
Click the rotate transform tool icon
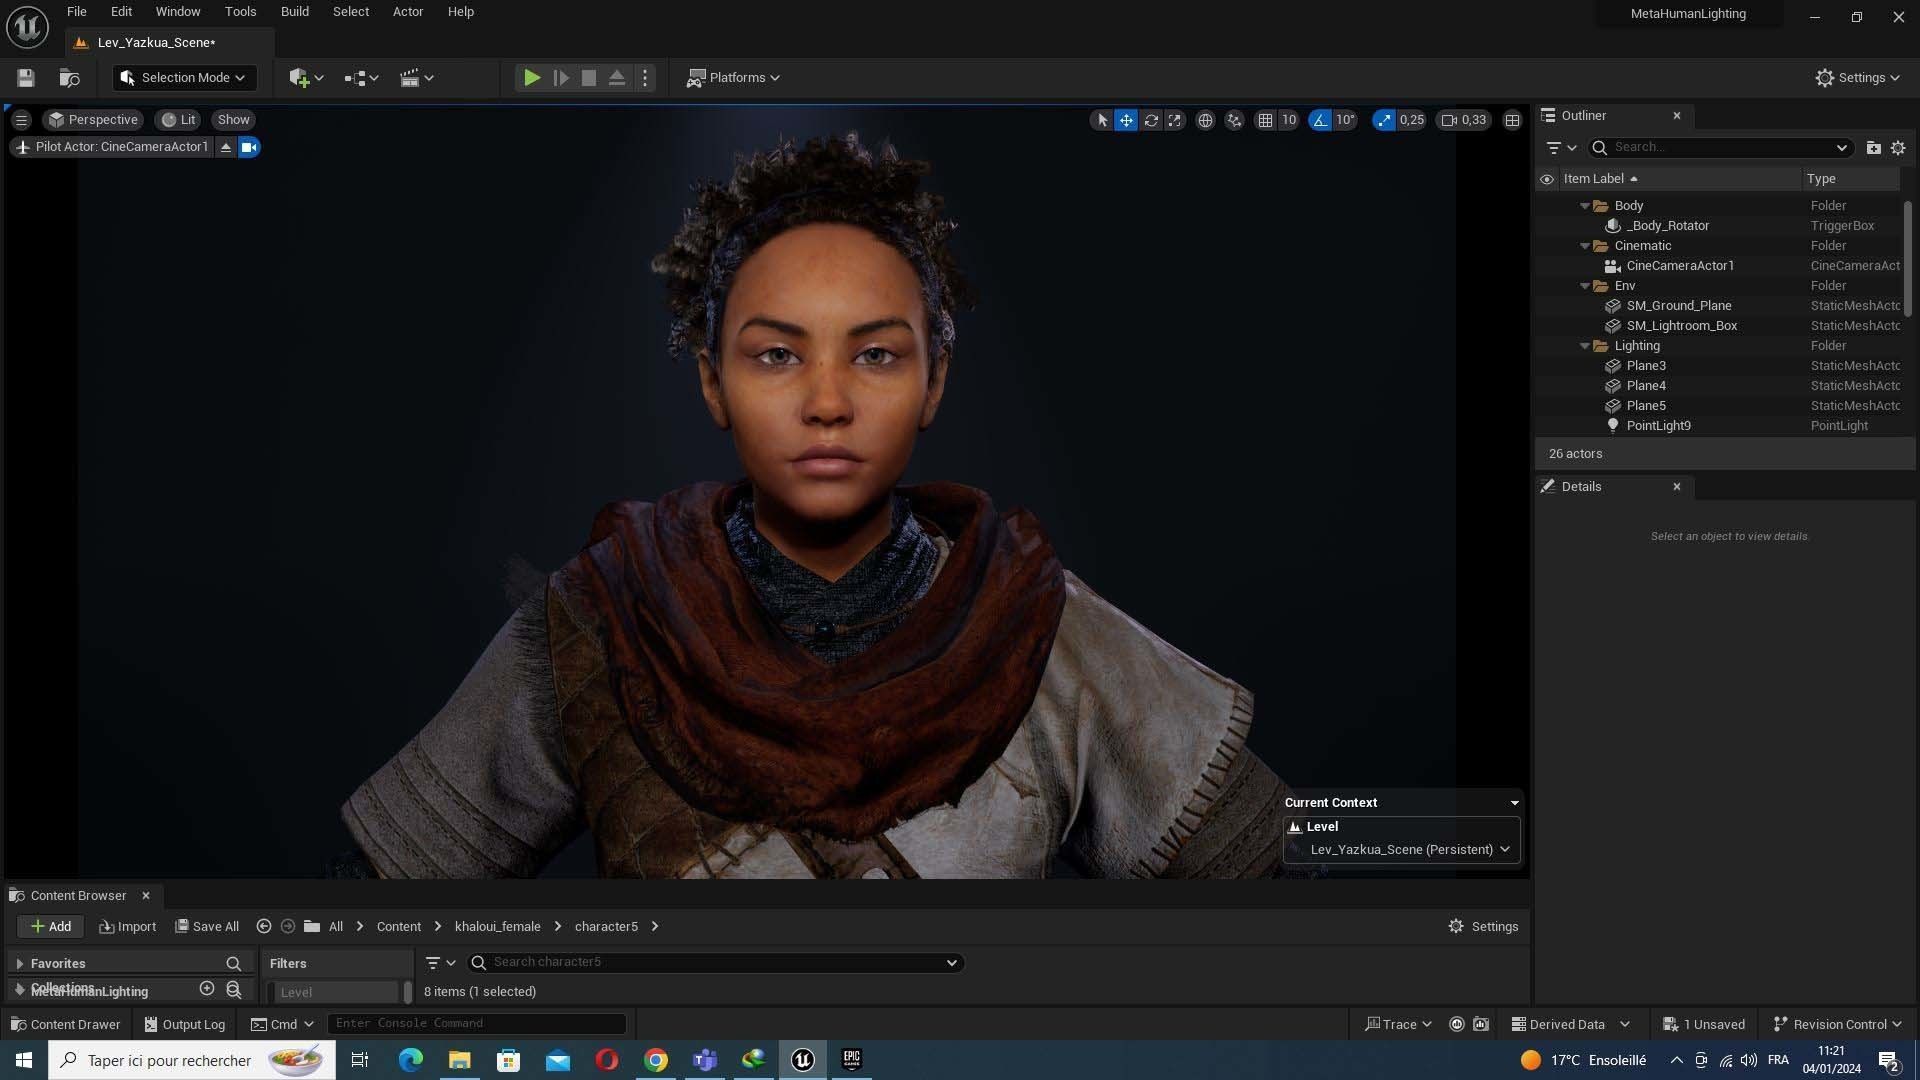1151,120
